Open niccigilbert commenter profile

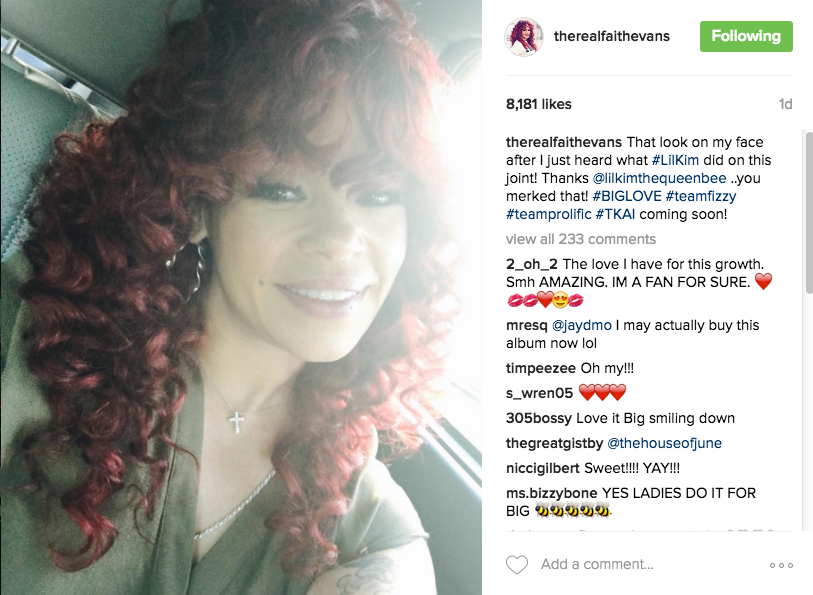542,469
